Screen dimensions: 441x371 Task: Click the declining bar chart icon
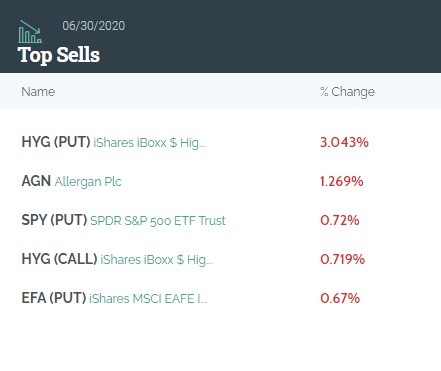[30, 32]
